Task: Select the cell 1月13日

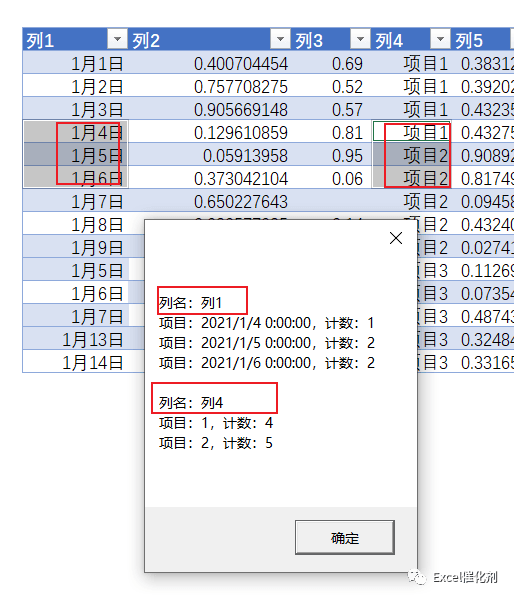Action: pos(75,338)
